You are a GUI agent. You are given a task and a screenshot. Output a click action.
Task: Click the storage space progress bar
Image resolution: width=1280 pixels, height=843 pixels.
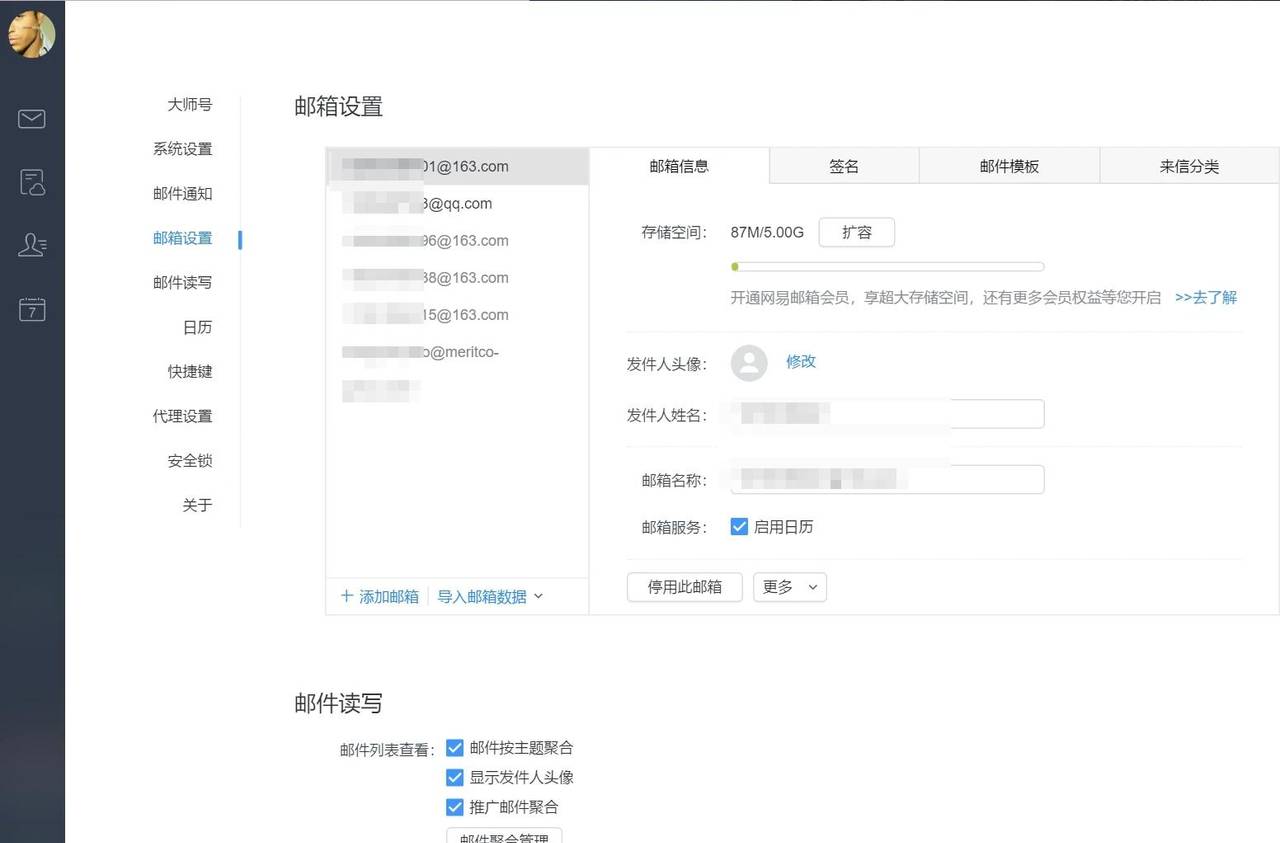(888, 266)
